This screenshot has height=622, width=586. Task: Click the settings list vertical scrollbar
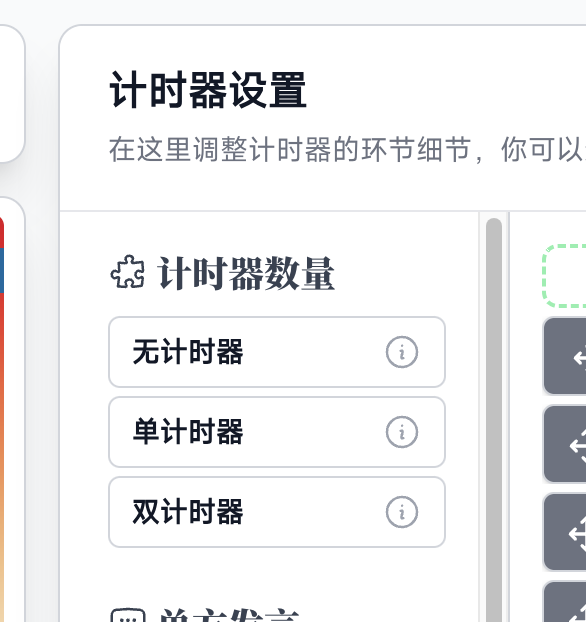tap(494, 420)
